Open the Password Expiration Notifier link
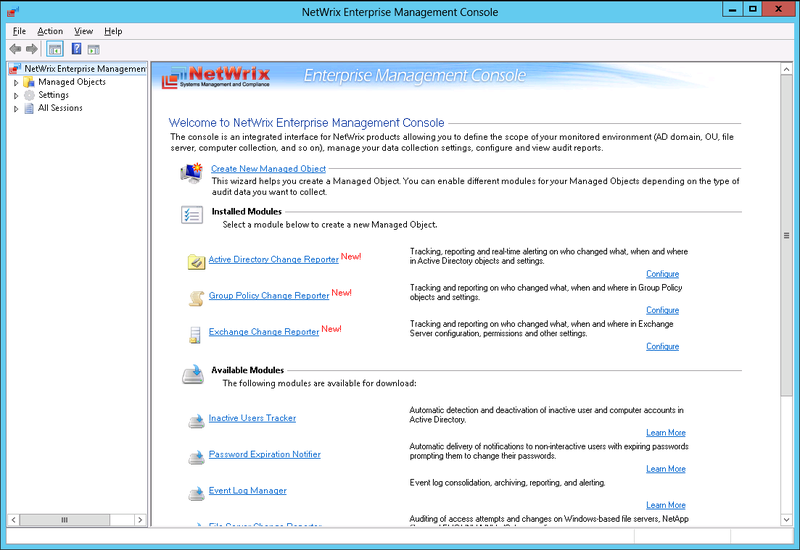 (264, 454)
